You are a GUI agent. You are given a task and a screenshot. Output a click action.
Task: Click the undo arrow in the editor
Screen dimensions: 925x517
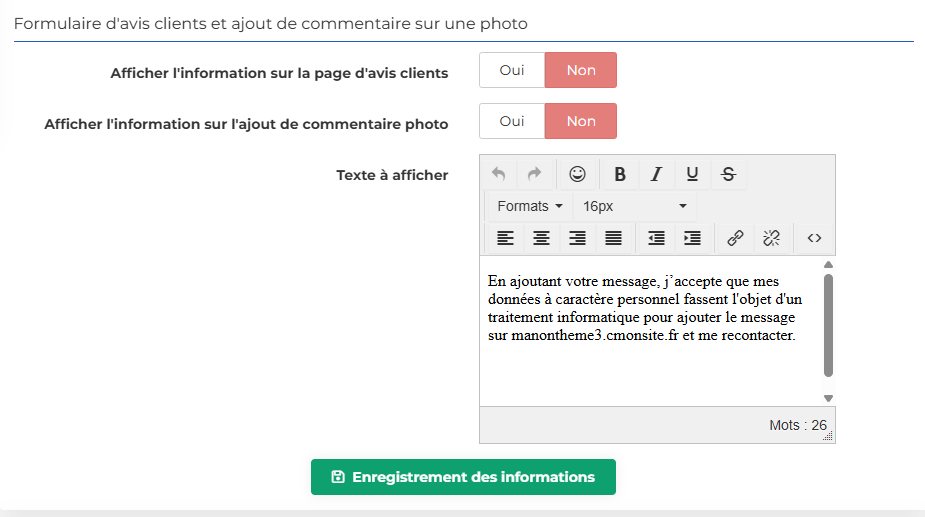pos(498,174)
